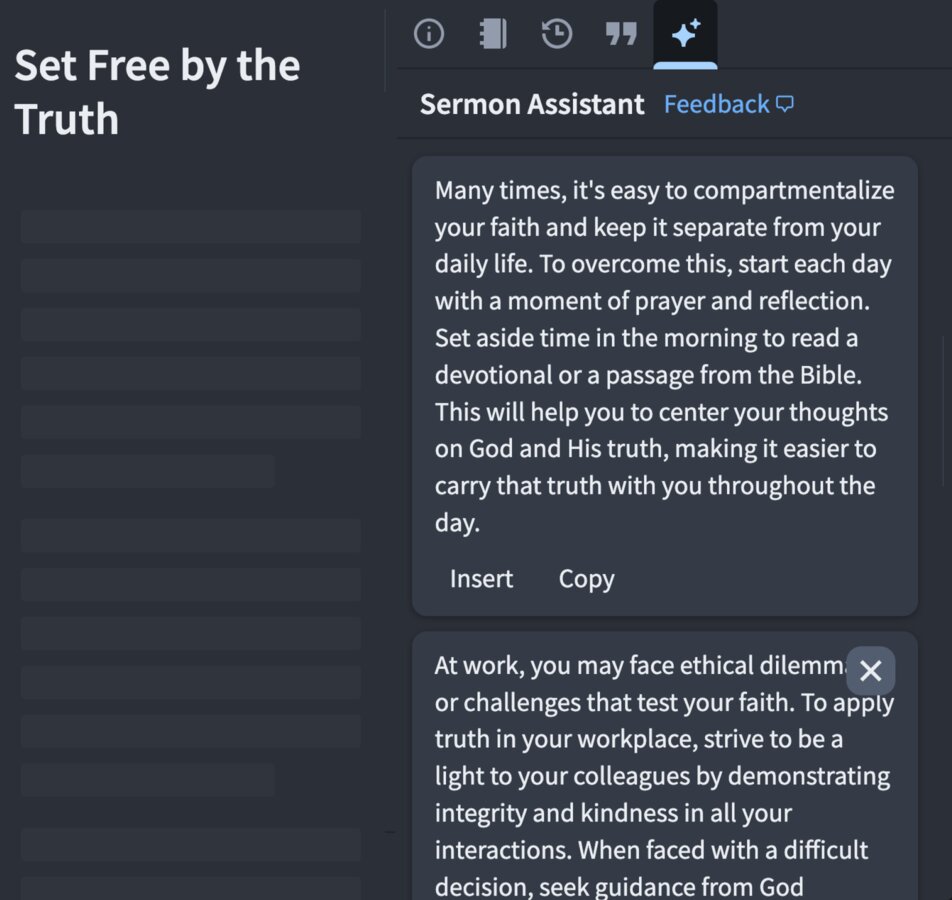The height and width of the screenshot is (900, 952).
Task: Click the speech bubble icon beside Feedback
Action: coord(784,104)
